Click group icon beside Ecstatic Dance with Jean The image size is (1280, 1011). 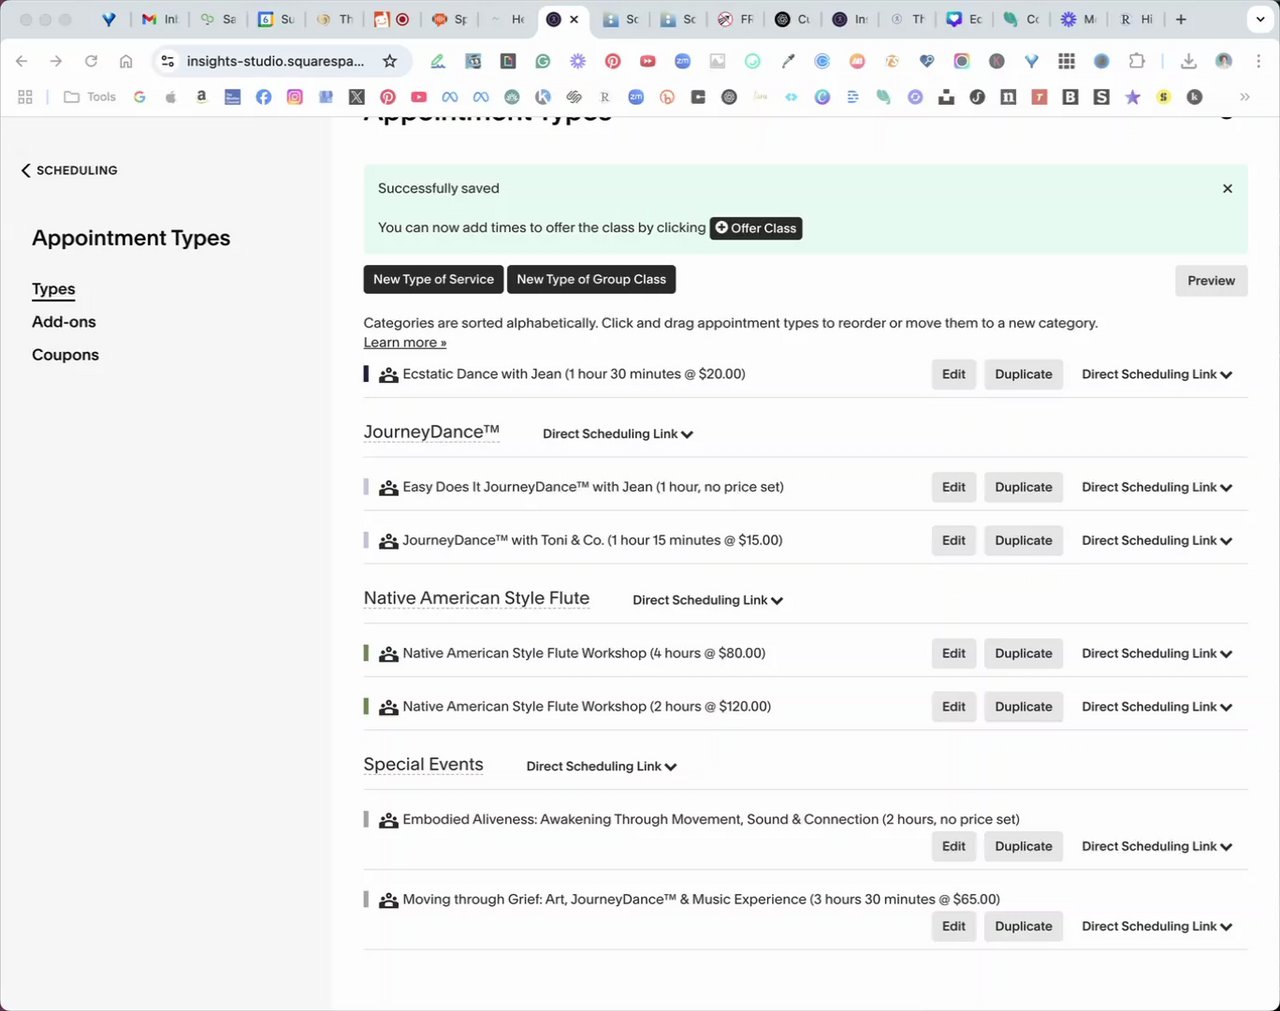tap(388, 375)
